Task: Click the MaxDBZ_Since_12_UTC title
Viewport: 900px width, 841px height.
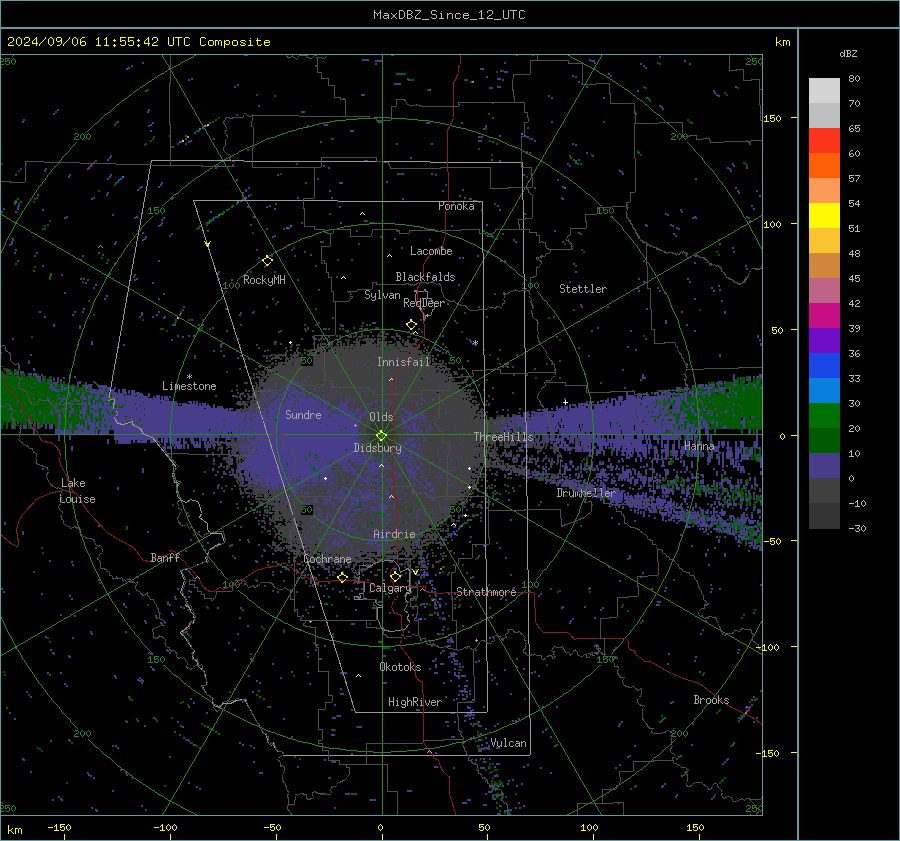Action: 449,15
